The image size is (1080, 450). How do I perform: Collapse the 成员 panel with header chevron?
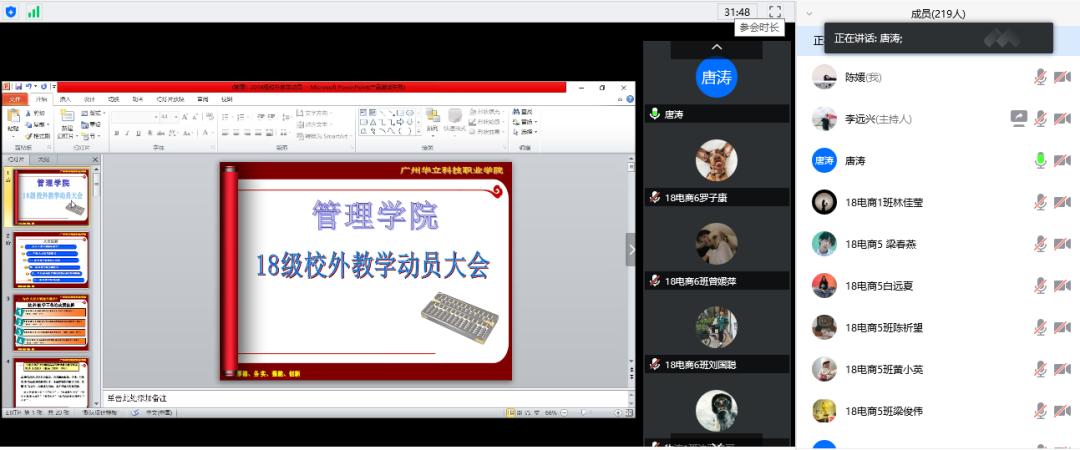click(807, 13)
